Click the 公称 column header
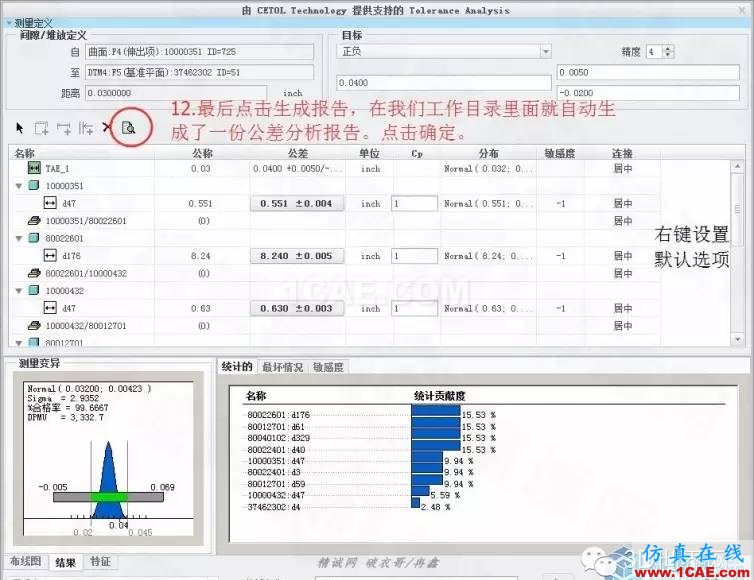Screen dimensions: 754x580 tap(202, 153)
